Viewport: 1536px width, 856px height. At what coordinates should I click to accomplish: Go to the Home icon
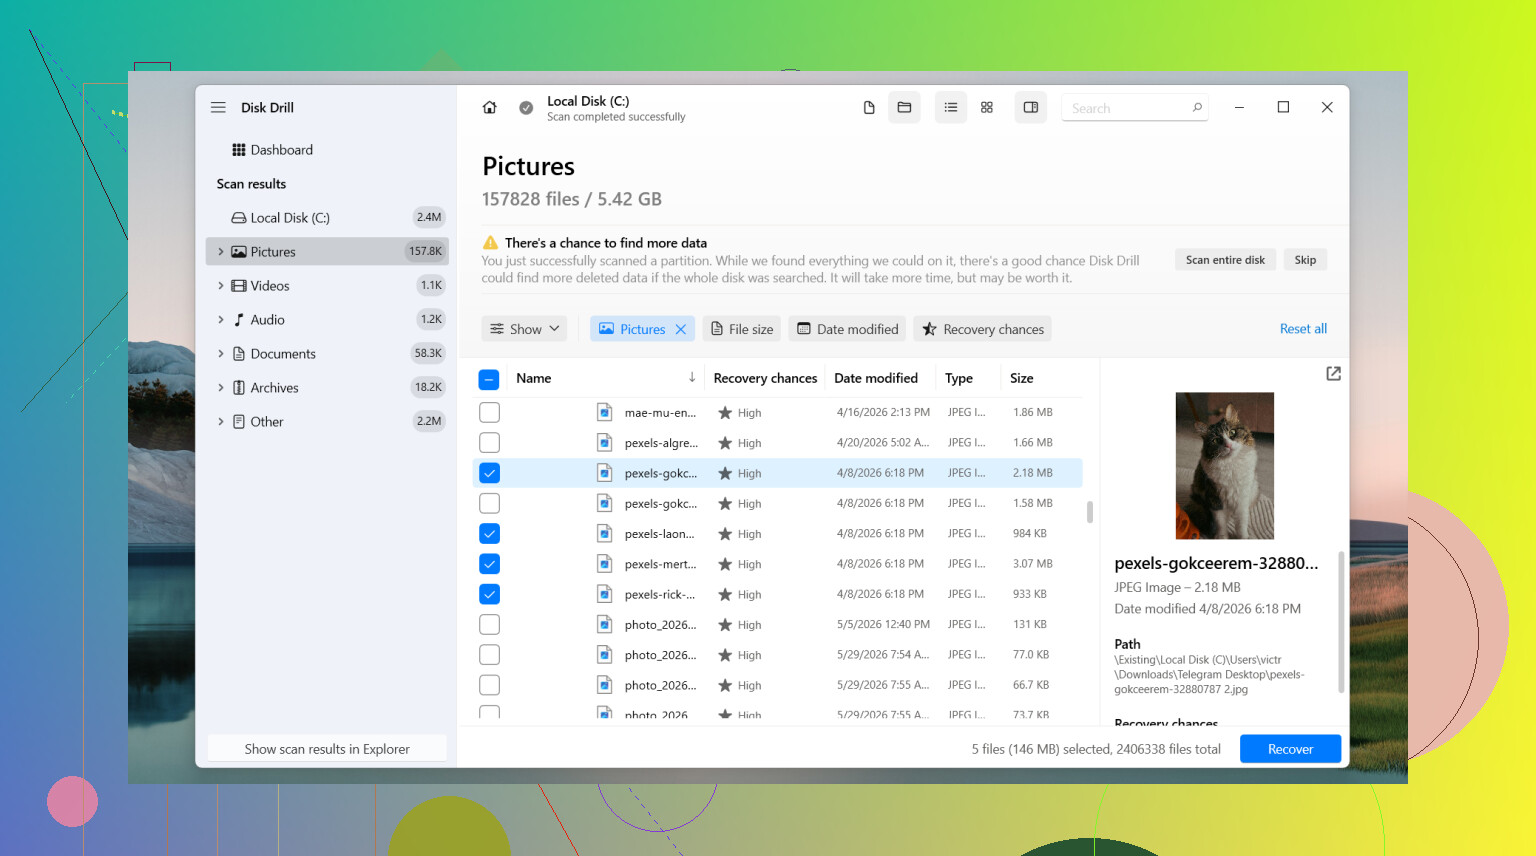tap(490, 108)
